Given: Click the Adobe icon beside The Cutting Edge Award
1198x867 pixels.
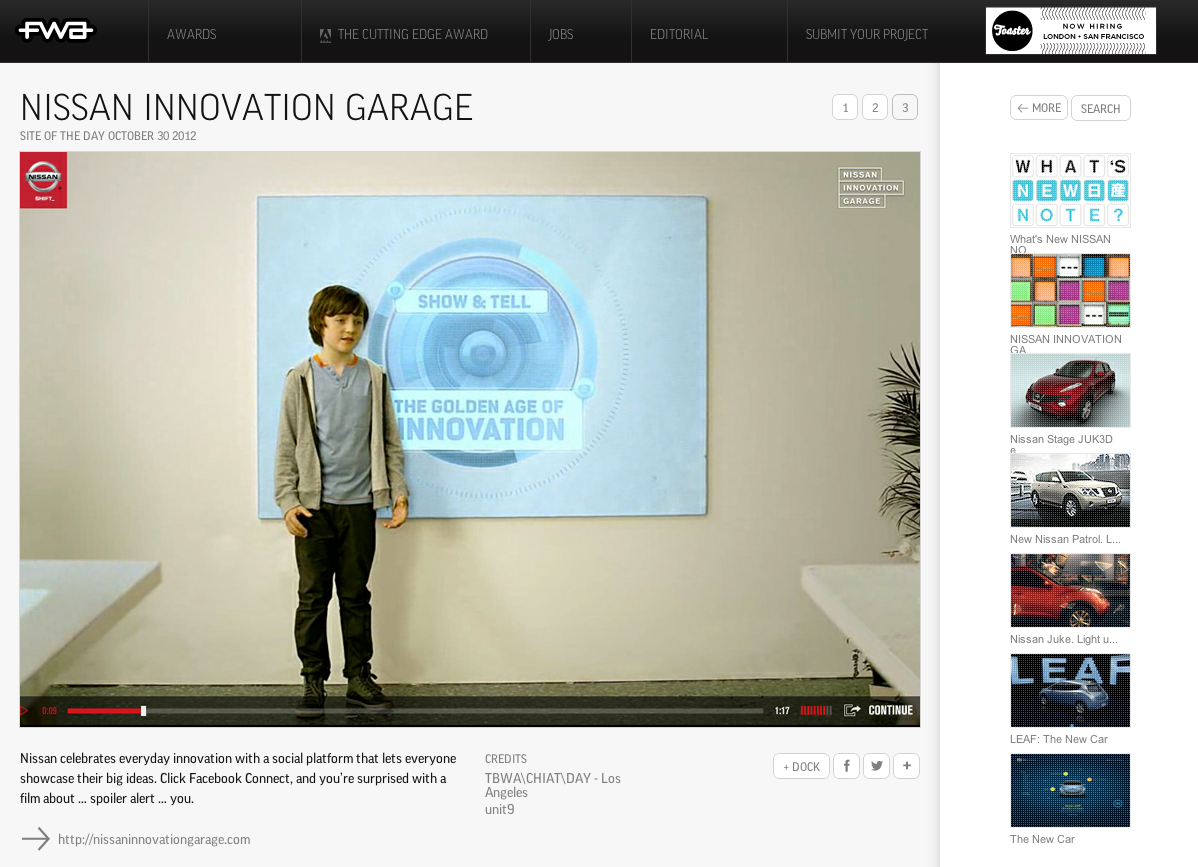Looking at the screenshot, I should pos(325,34).
